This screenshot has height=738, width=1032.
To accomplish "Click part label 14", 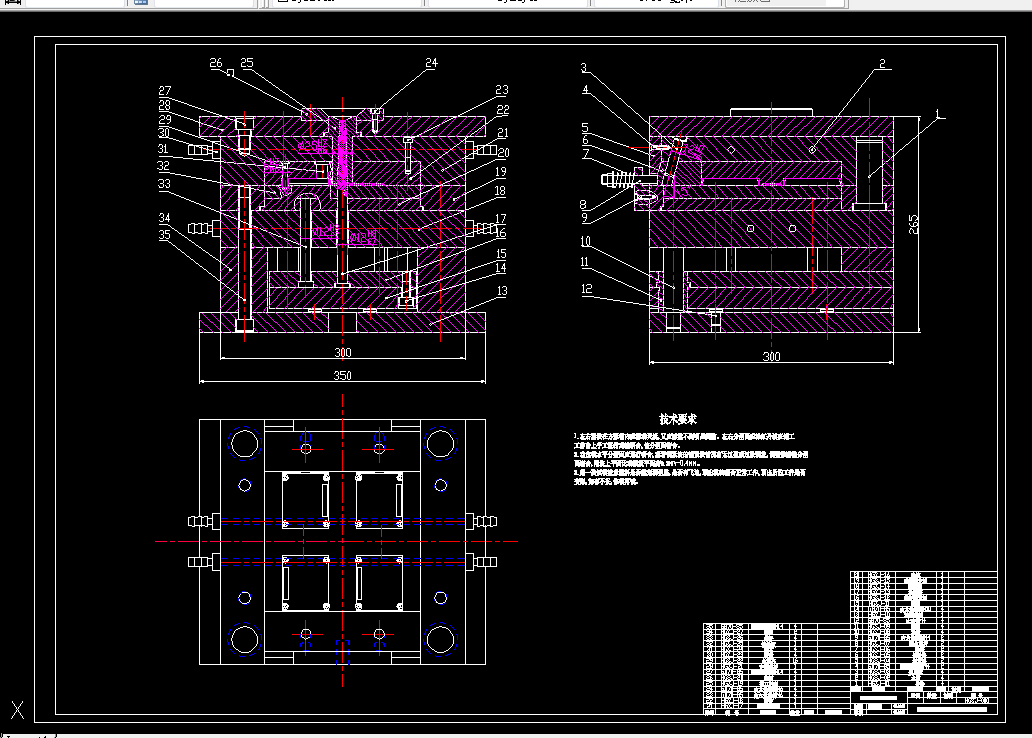I will click(x=501, y=267).
